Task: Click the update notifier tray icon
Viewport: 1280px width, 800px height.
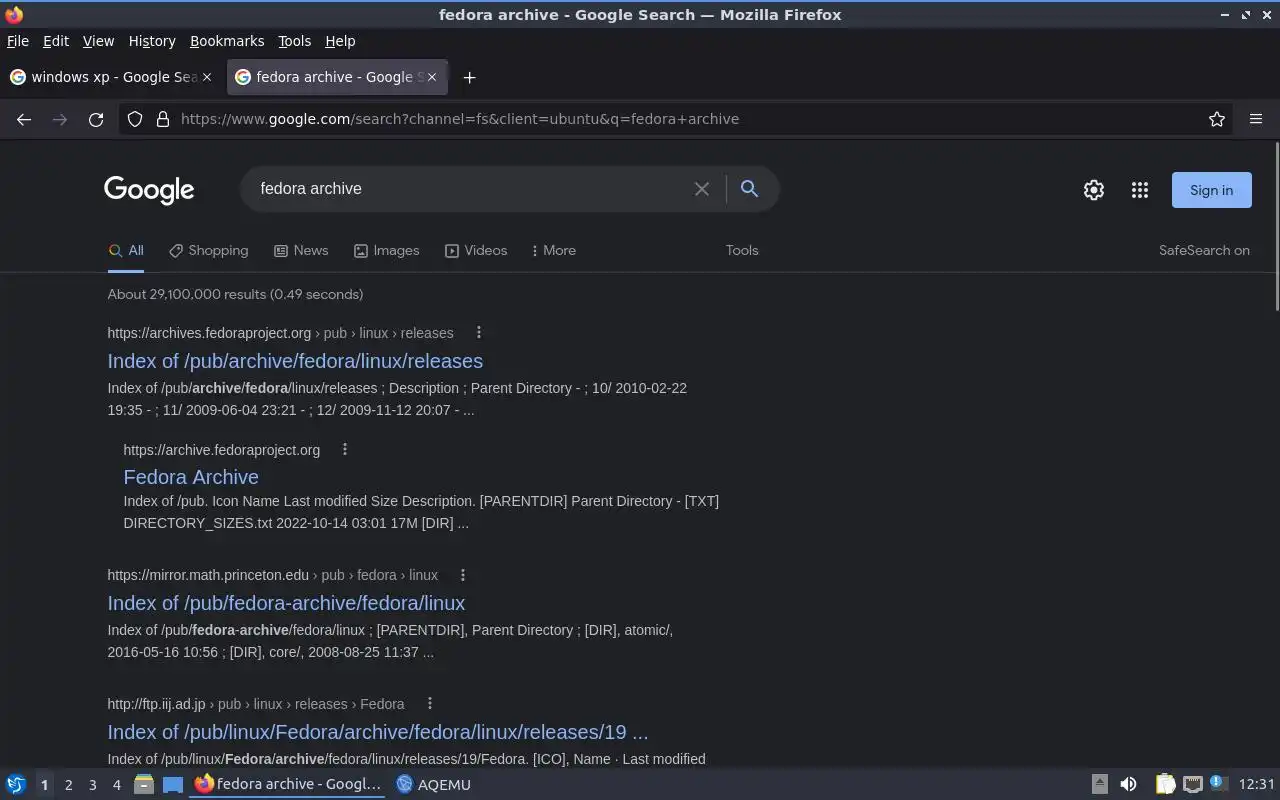Action: pos(1217,784)
